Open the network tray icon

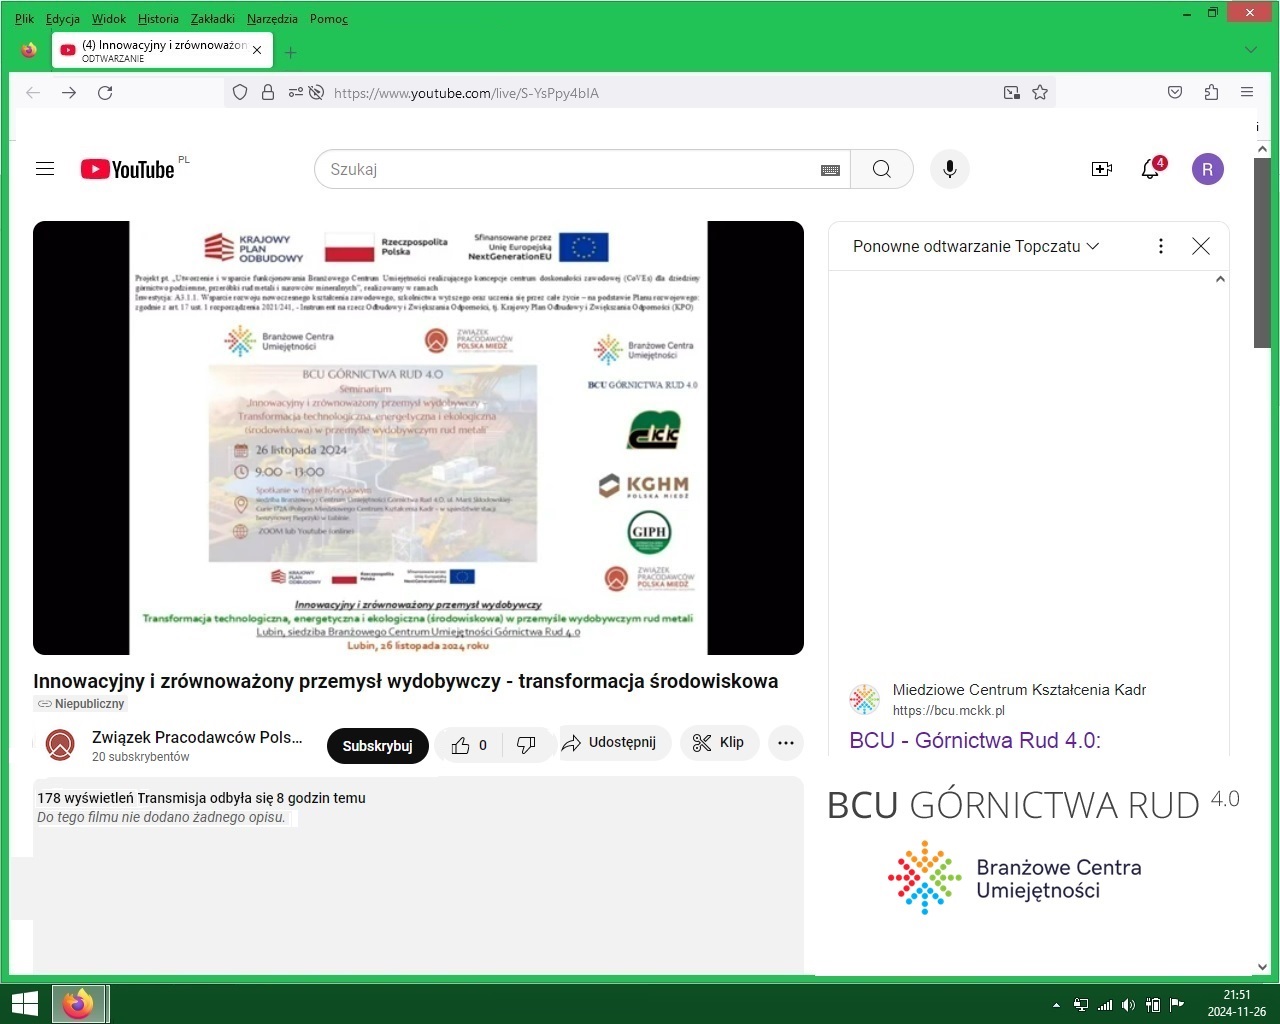pyautogui.click(x=1104, y=1005)
